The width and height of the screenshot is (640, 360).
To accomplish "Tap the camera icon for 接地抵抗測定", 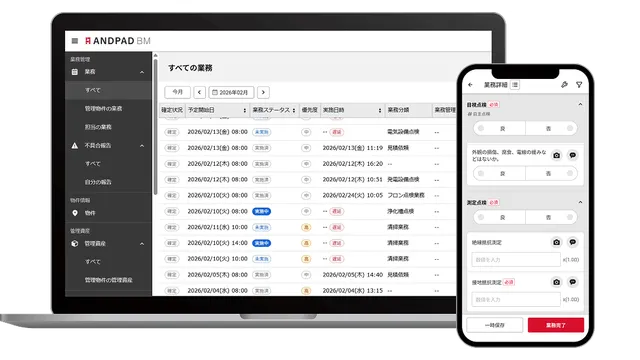I will click(x=557, y=282).
